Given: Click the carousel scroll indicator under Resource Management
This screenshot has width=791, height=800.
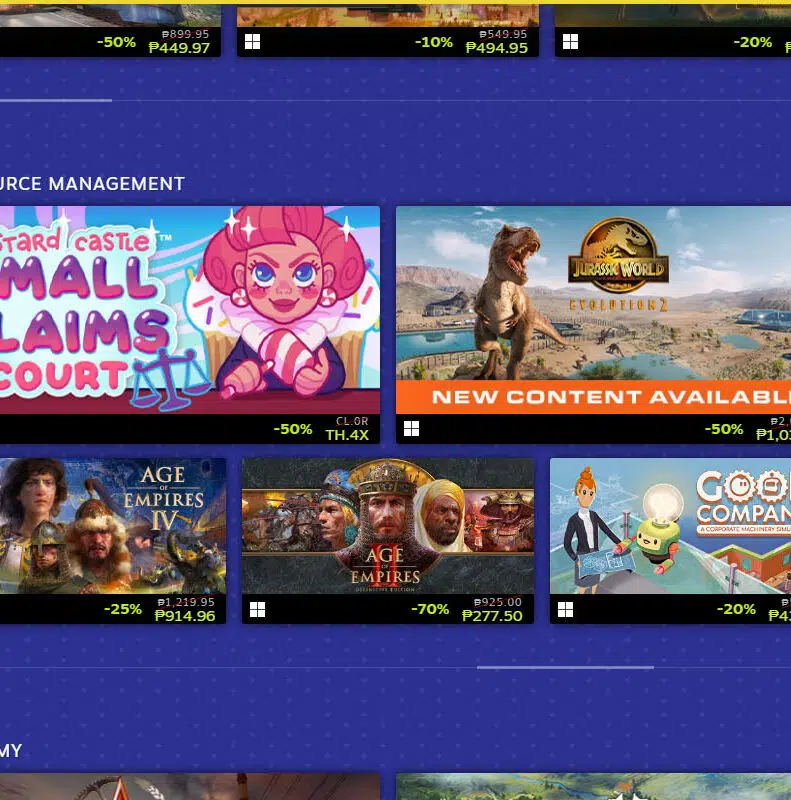Looking at the screenshot, I should point(565,667).
